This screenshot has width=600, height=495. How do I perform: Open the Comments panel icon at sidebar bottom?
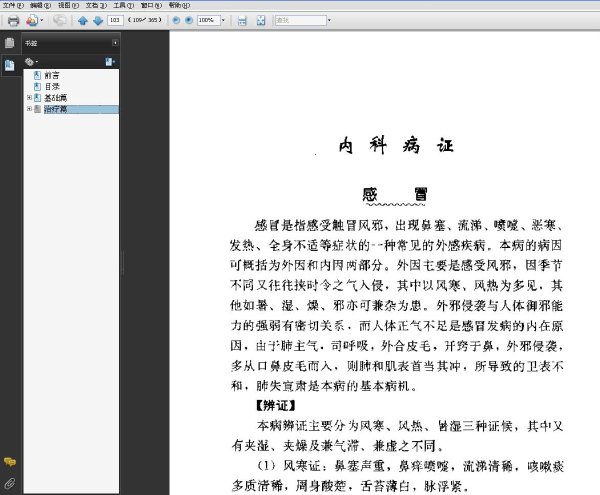pyautogui.click(x=10, y=462)
